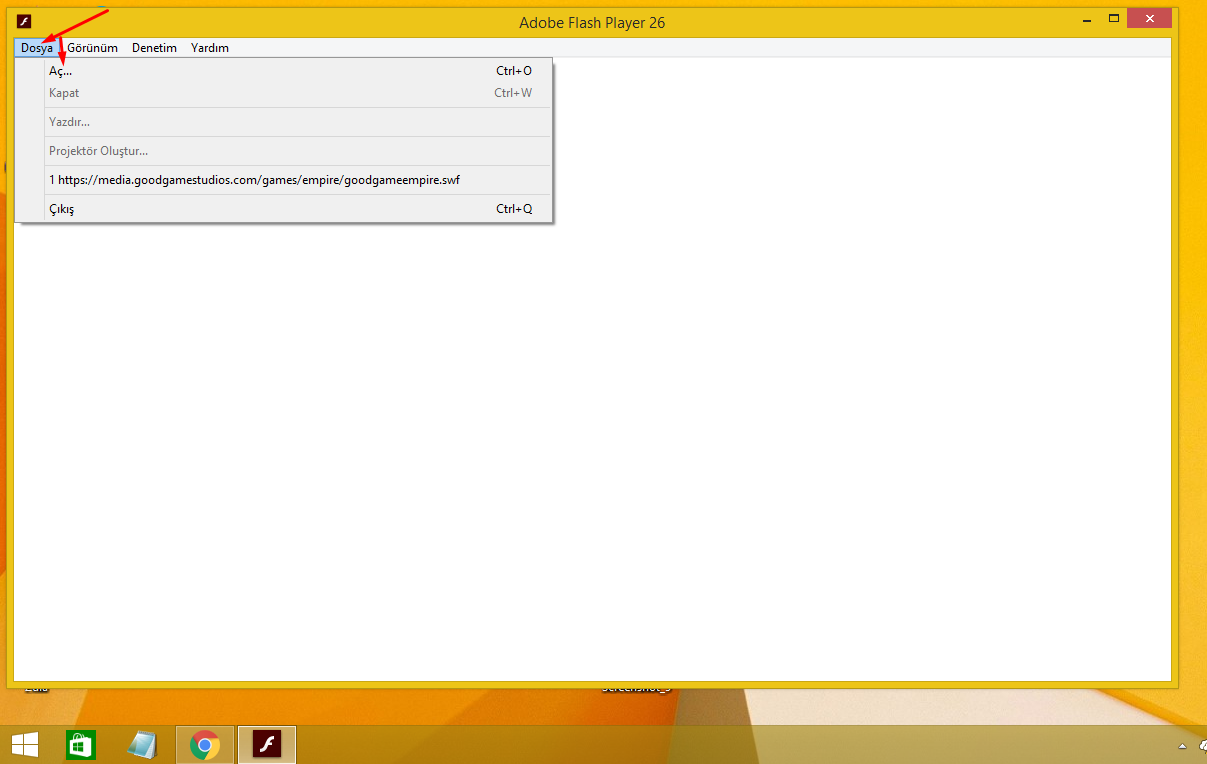Open the Yardım menu

210,48
